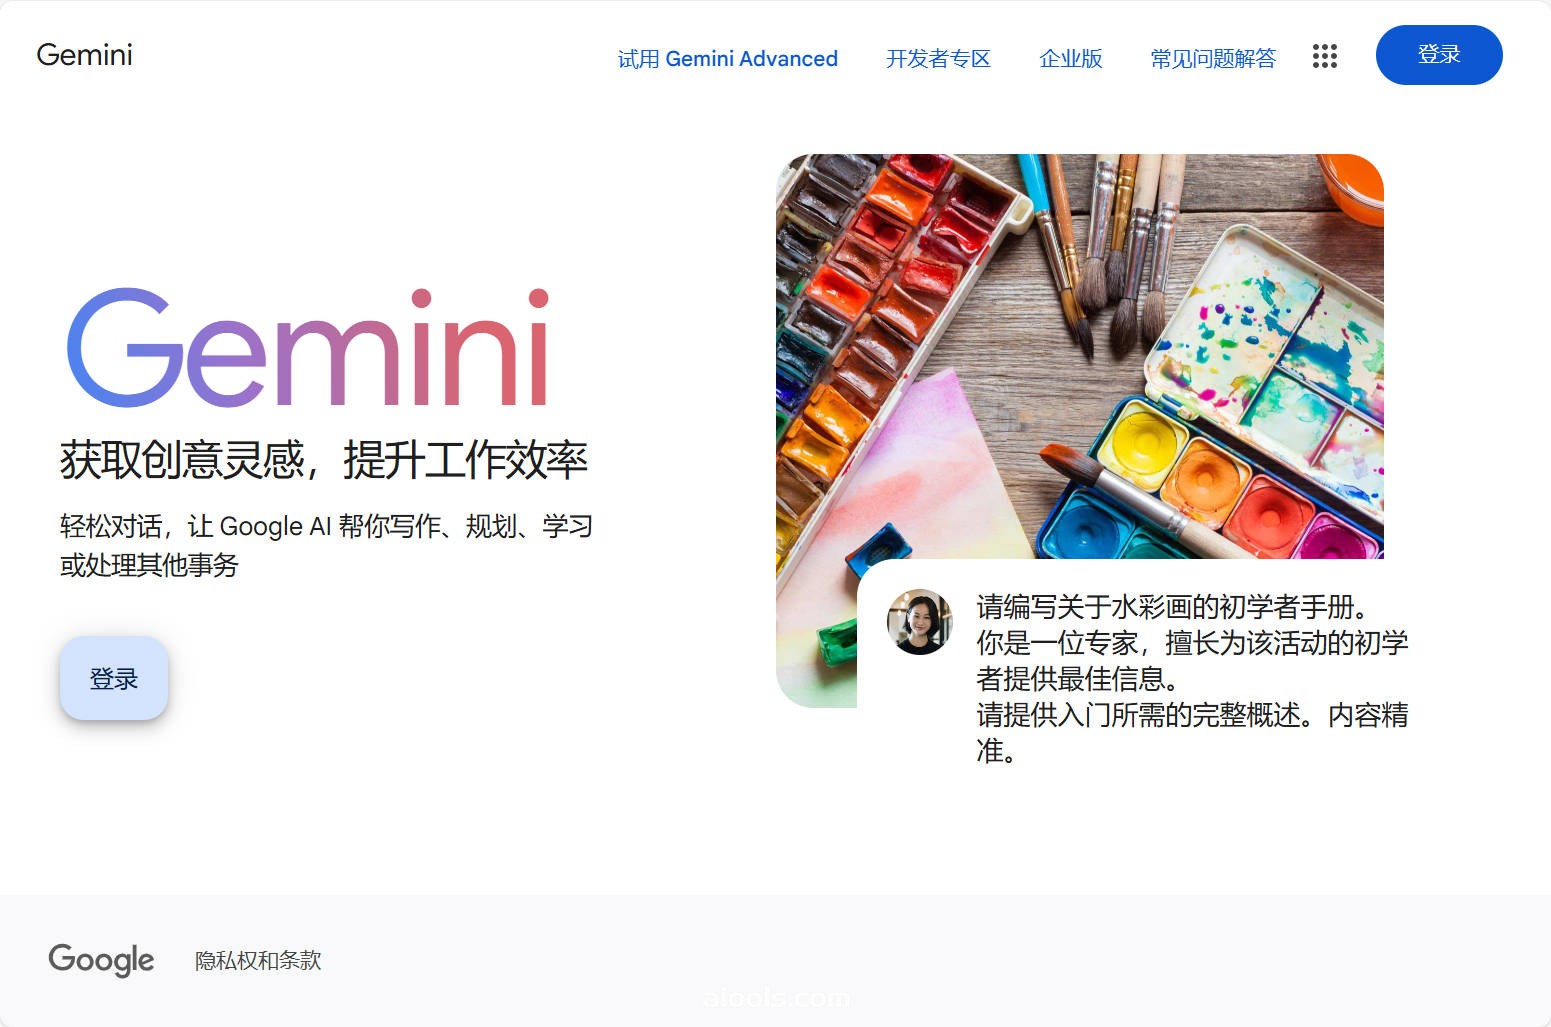This screenshot has width=1551, height=1027.
Task: Click the dark blue 登录 header button
Action: click(1439, 55)
